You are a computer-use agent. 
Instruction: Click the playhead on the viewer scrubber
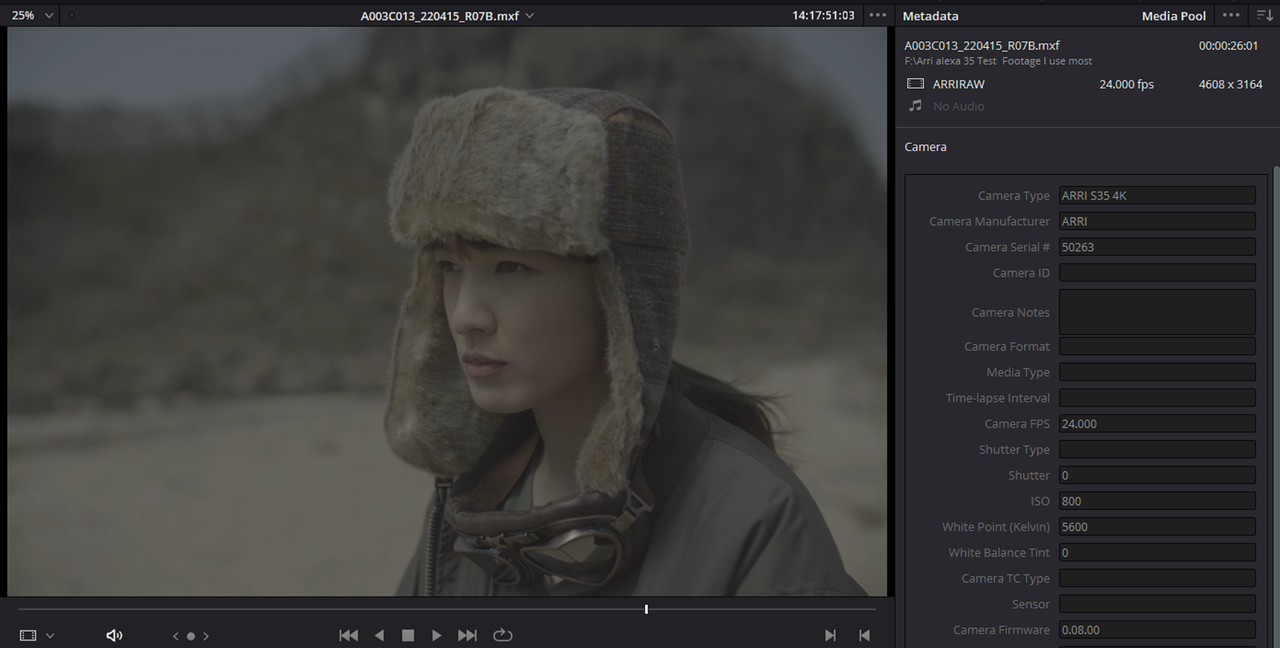[646, 609]
